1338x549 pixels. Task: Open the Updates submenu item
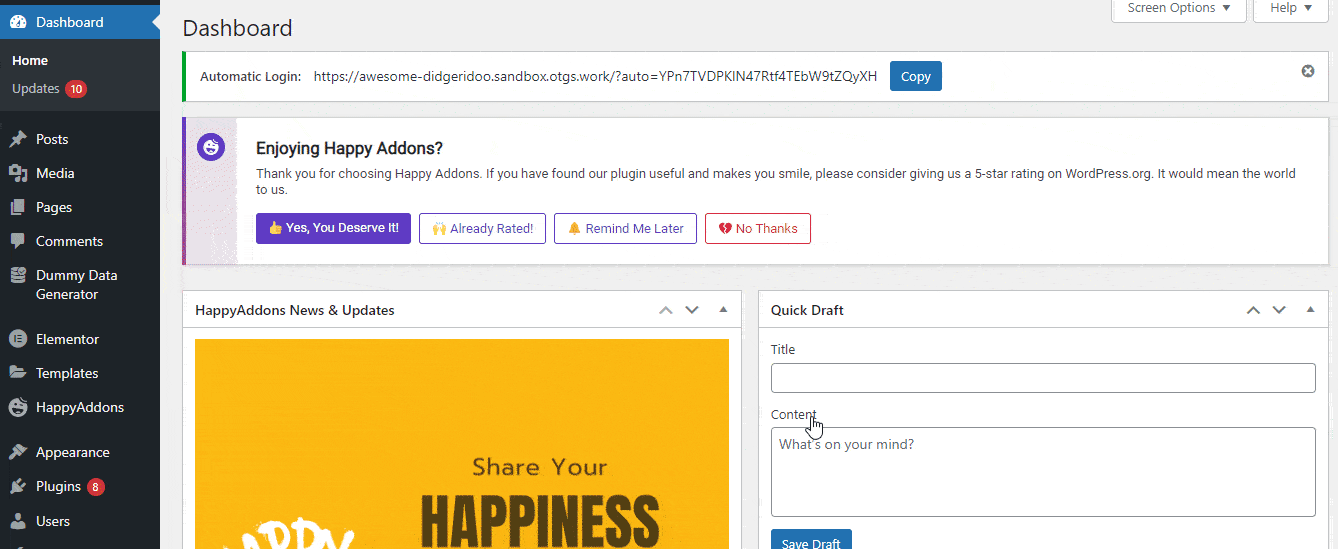point(36,89)
